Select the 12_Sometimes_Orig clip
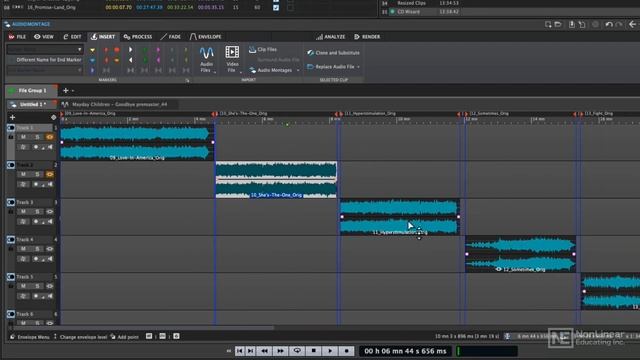This screenshot has height=360, width=640. pyautogui.click(x=520, y=254)
